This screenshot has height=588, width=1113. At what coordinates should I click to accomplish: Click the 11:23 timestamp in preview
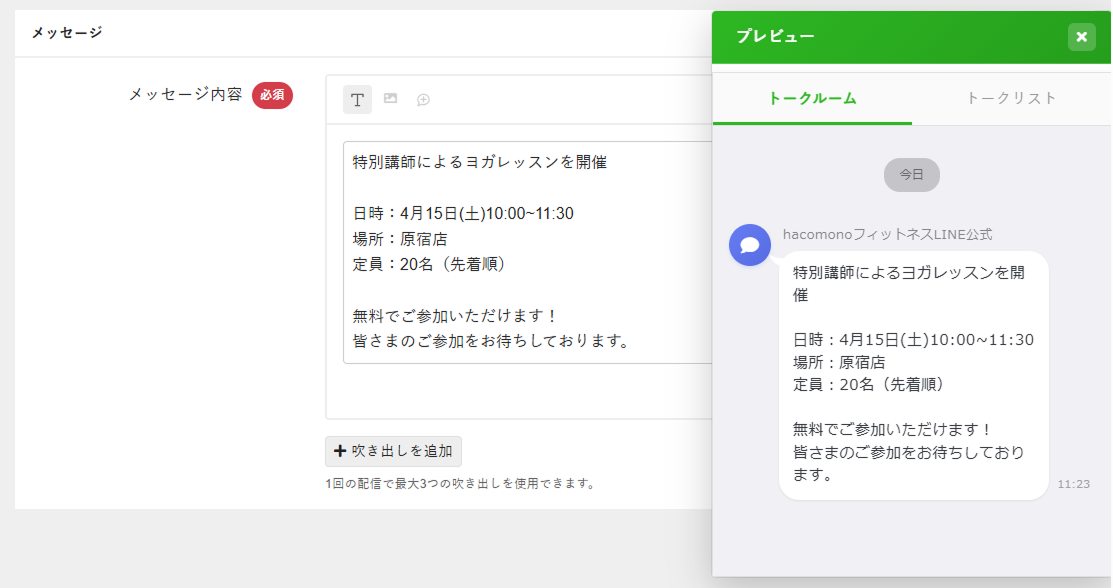click(1073, 484)
